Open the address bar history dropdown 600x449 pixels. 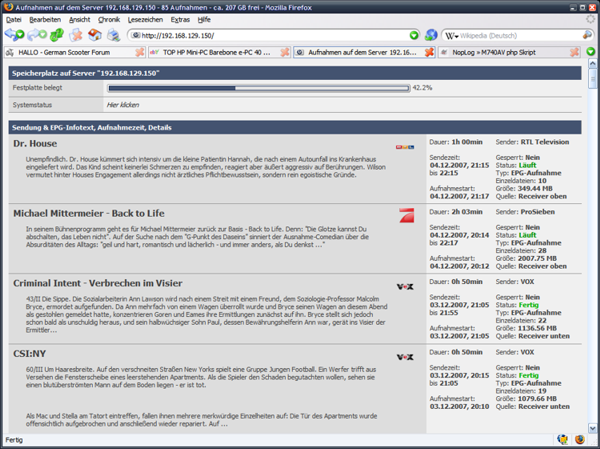414,35
